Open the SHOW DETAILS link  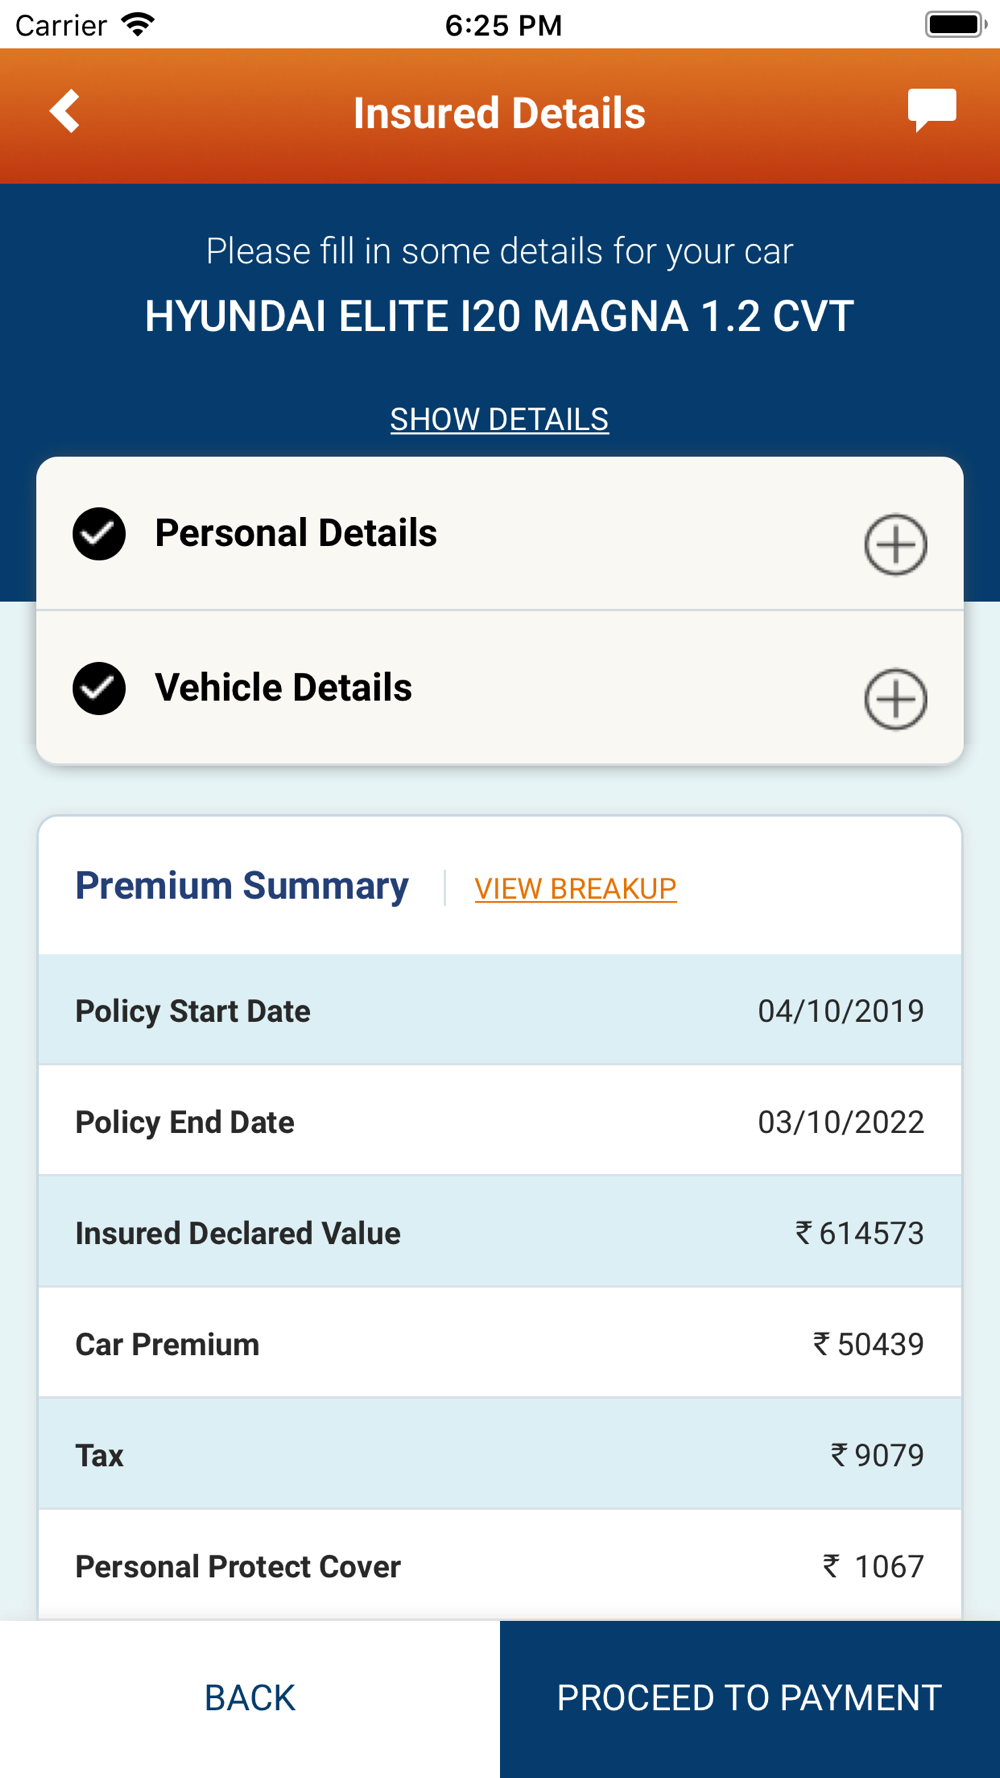[x=499, y=419]
